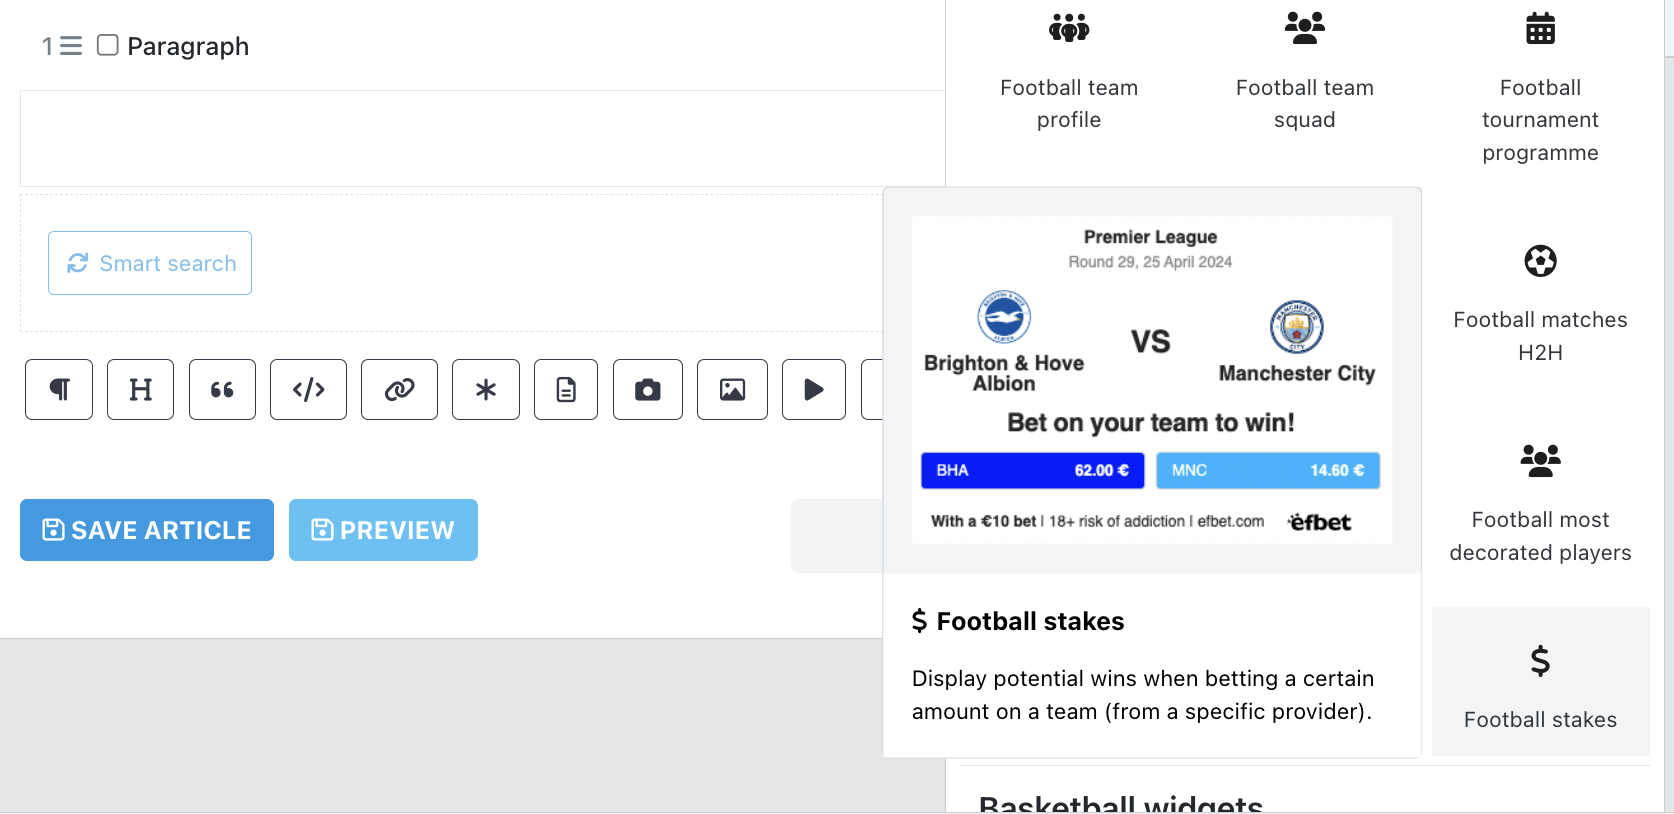Tick the Paragraph checkbox
Image resolution: width=1674 pixels, height=814 pixels.
coord(108,45)
